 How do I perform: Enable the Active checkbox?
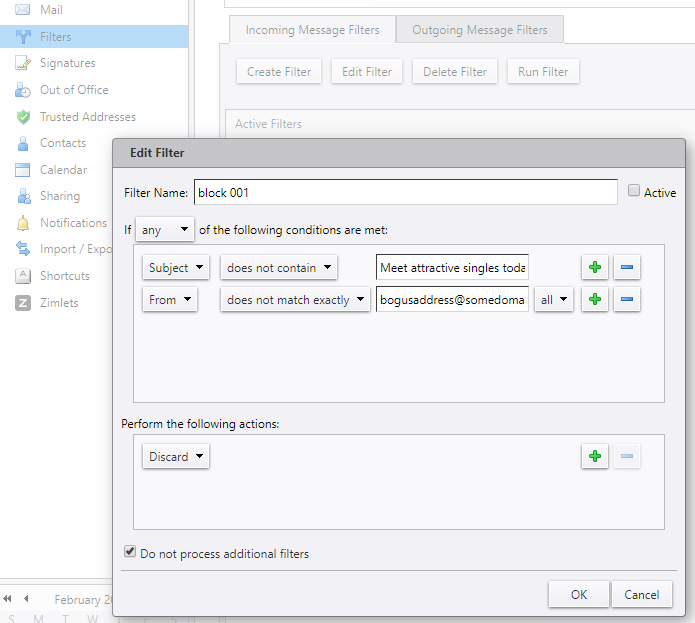pos(634,191)
